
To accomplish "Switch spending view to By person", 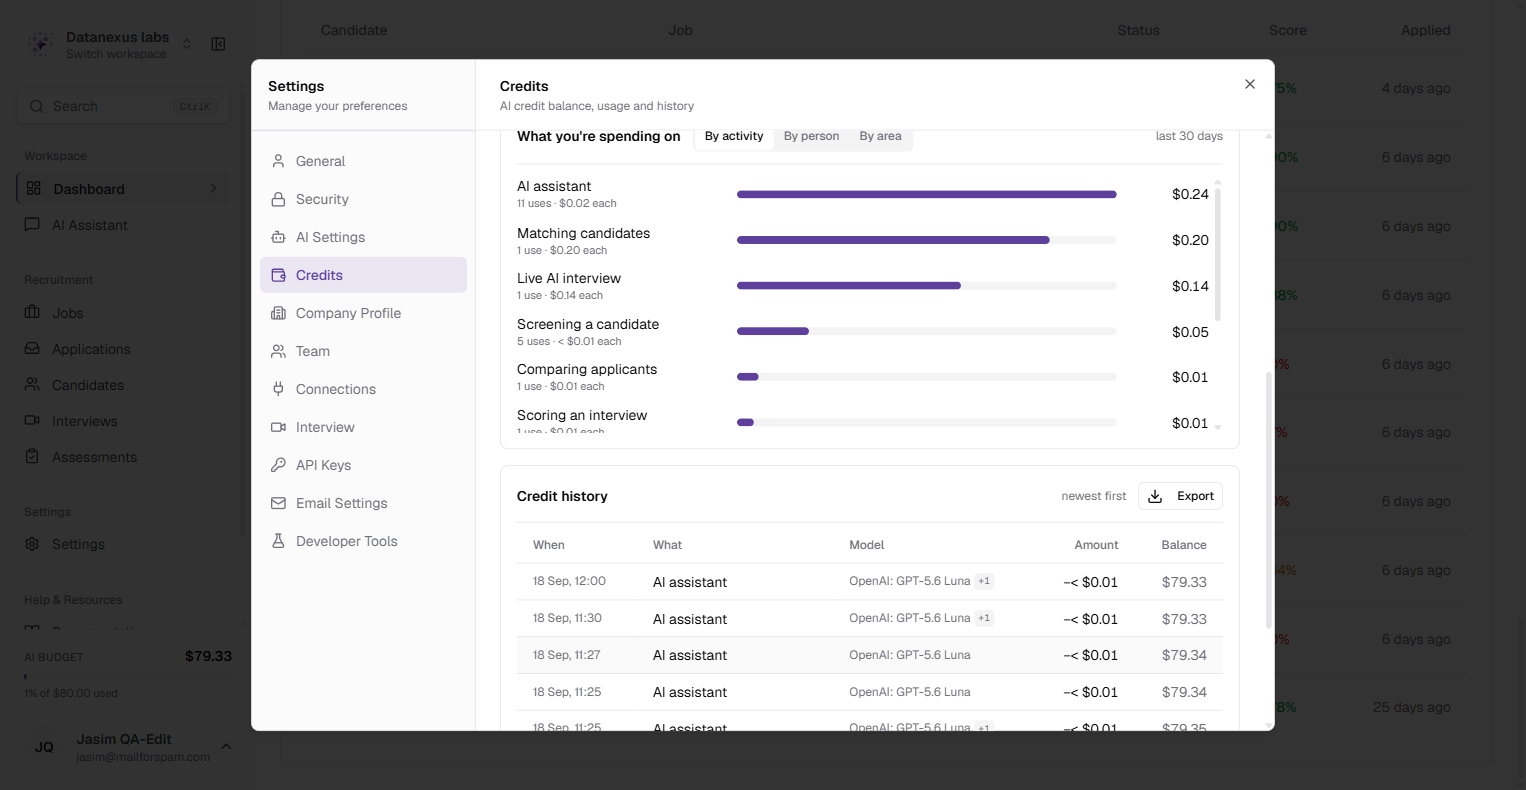I will point(811,136).
